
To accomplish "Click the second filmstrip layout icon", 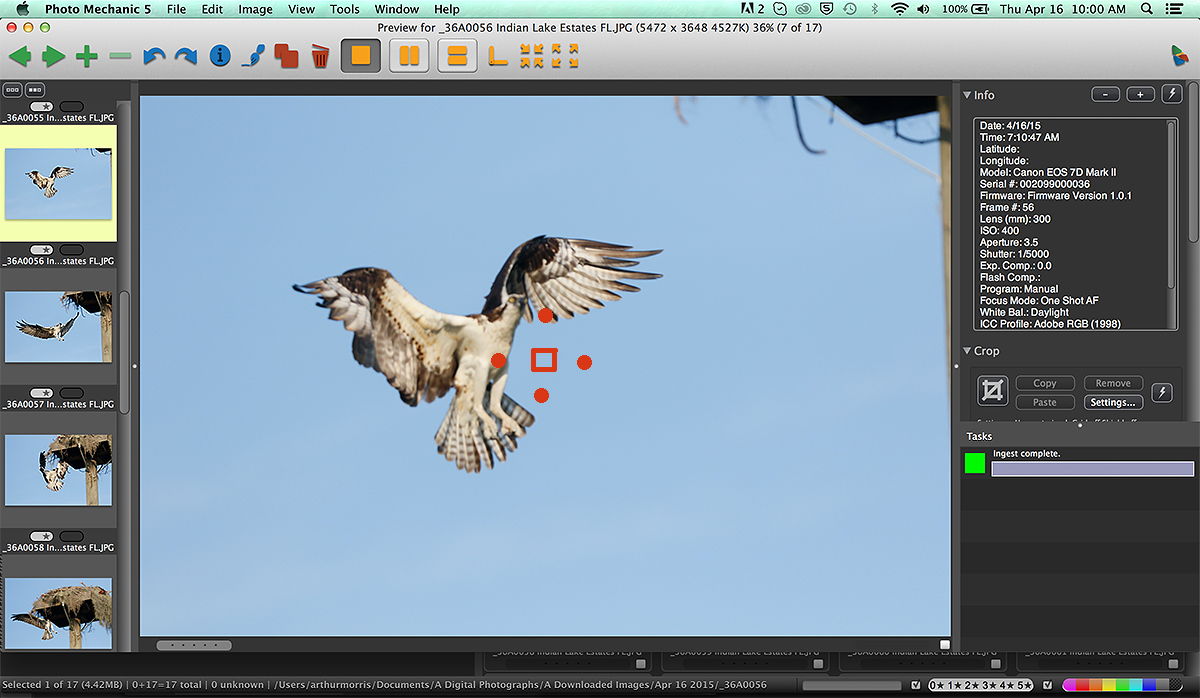I will point(35,89).
